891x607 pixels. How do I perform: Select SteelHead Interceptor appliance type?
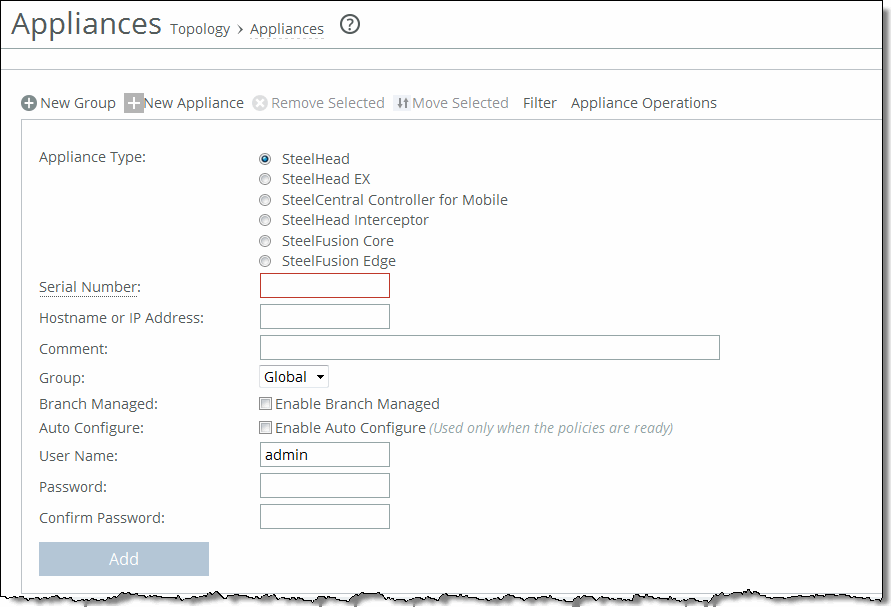pos(265,220)
